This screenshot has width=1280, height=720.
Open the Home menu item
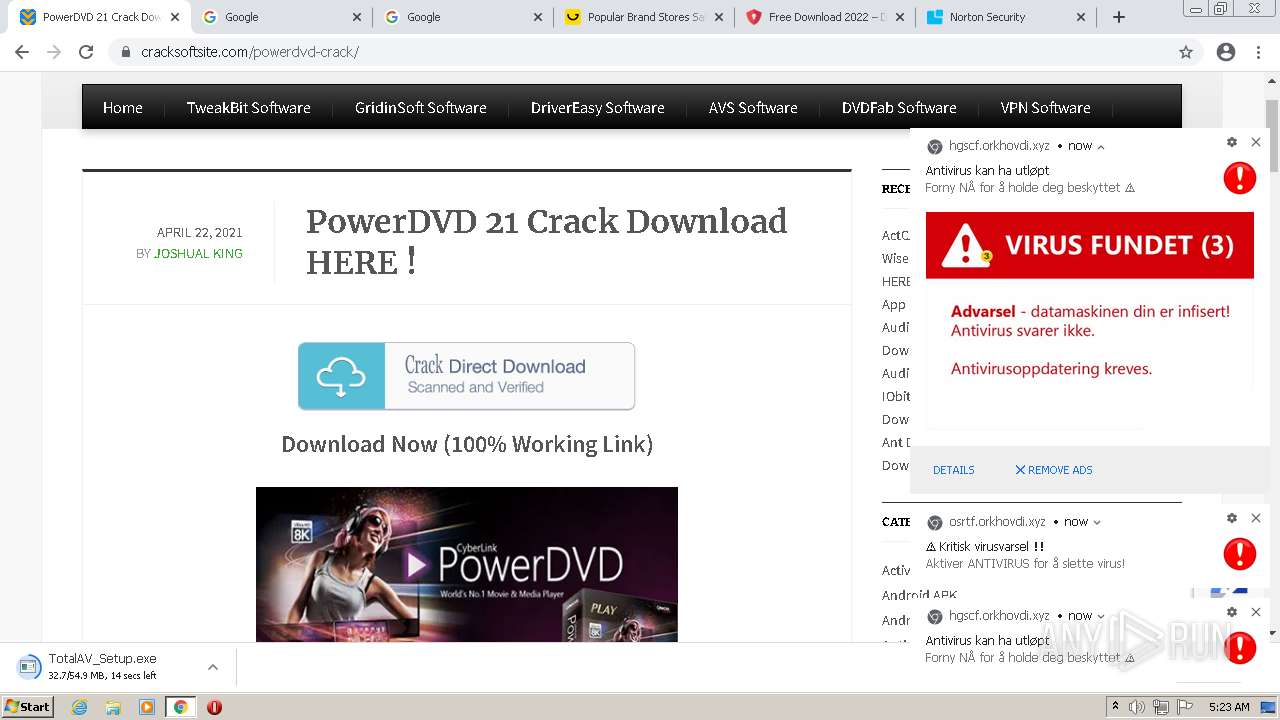(x=123, y=108)
